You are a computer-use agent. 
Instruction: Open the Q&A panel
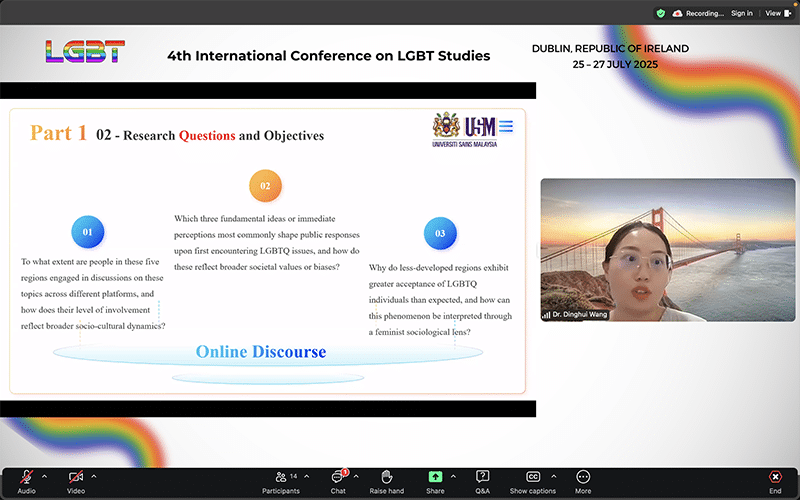482,482
